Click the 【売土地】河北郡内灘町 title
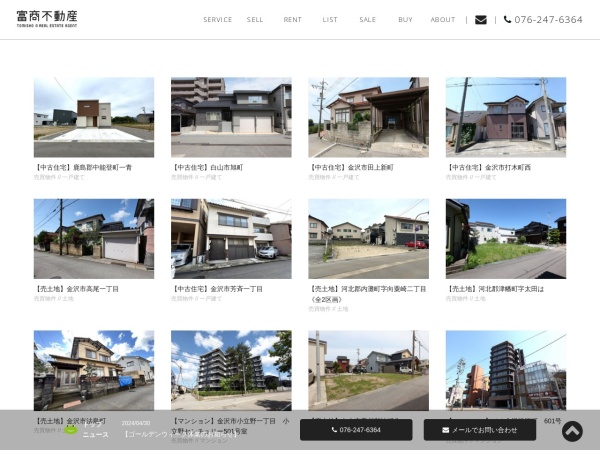Screen dimensions: 600x450 click(x=367, y=294)
